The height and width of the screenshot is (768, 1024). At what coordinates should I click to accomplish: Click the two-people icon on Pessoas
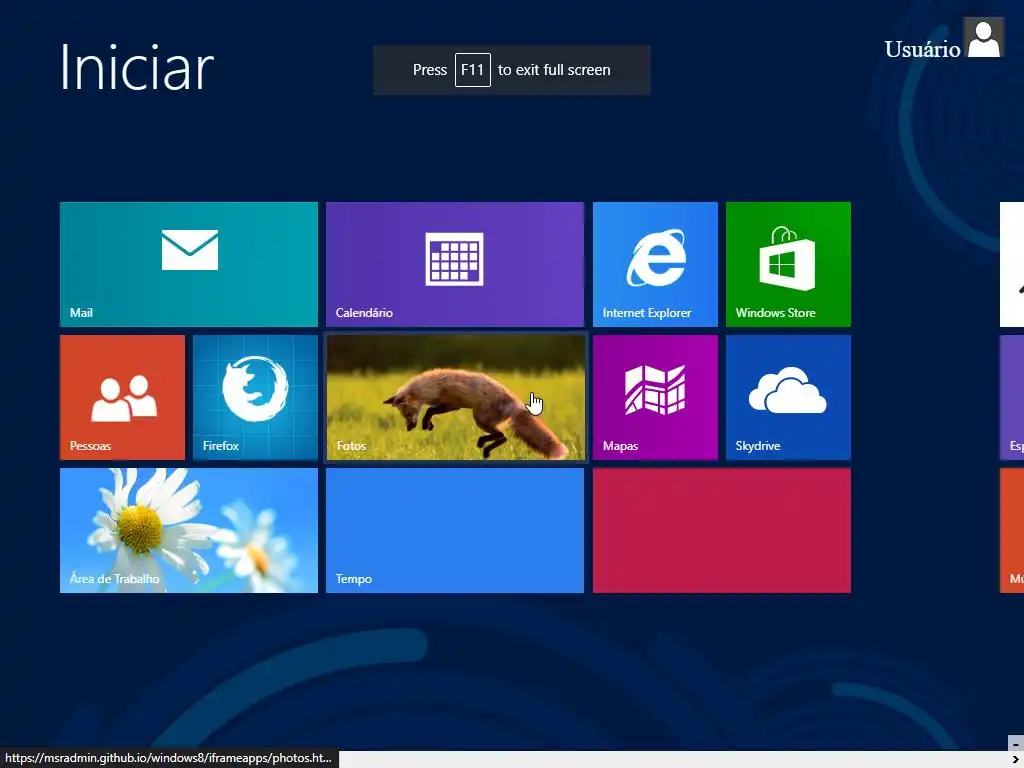tap(124, 398)
